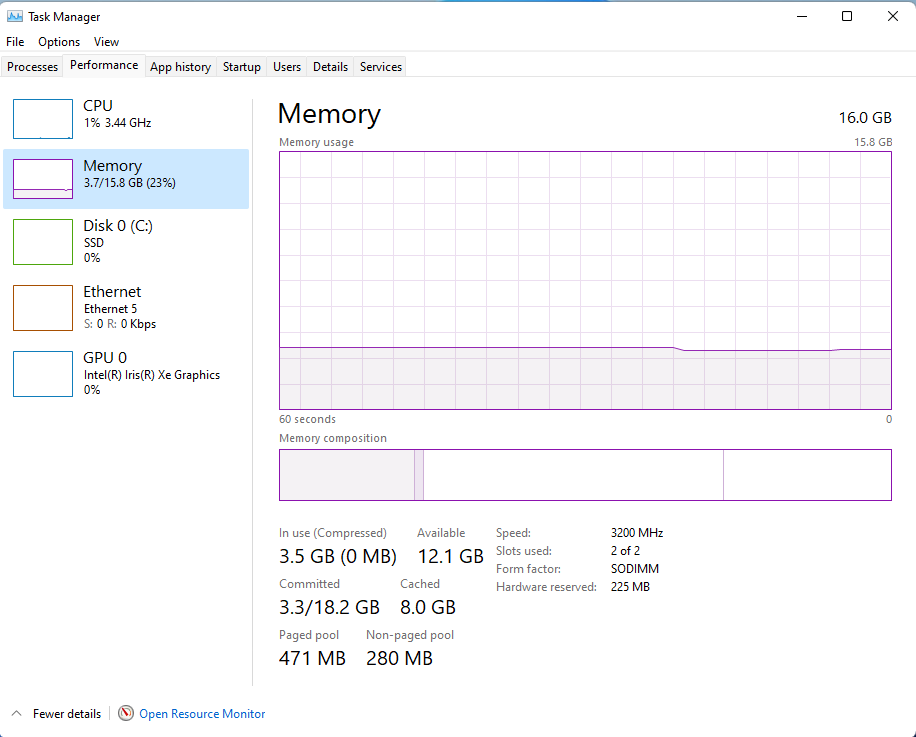Click the '225 MB' hardware reserved value
The height and width of the screenshot is (737, 916).
[x=630, y=587]
